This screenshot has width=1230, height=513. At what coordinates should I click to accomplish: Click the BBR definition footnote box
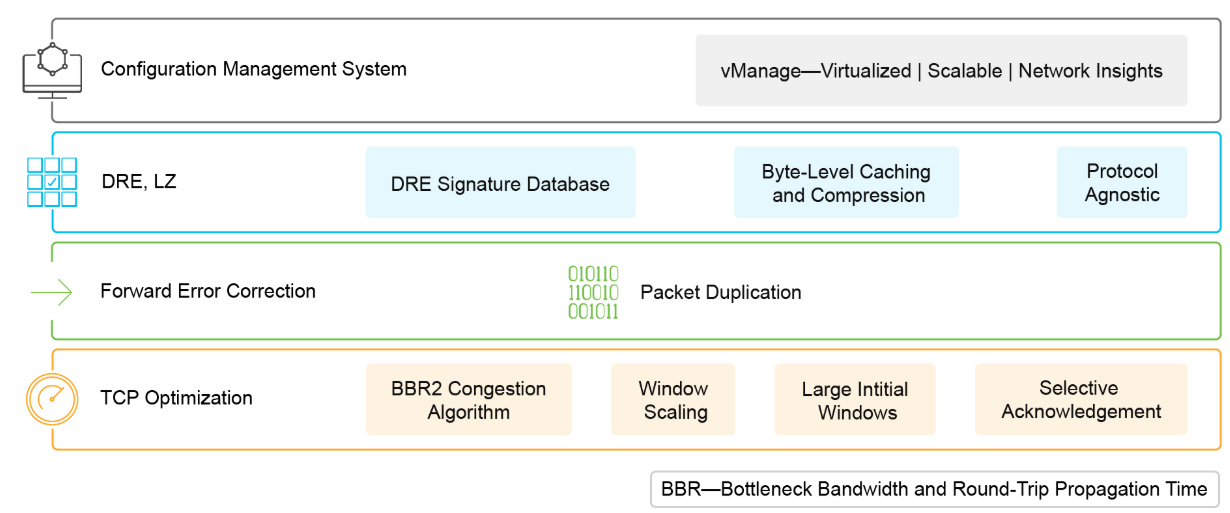tap(935, 490)
